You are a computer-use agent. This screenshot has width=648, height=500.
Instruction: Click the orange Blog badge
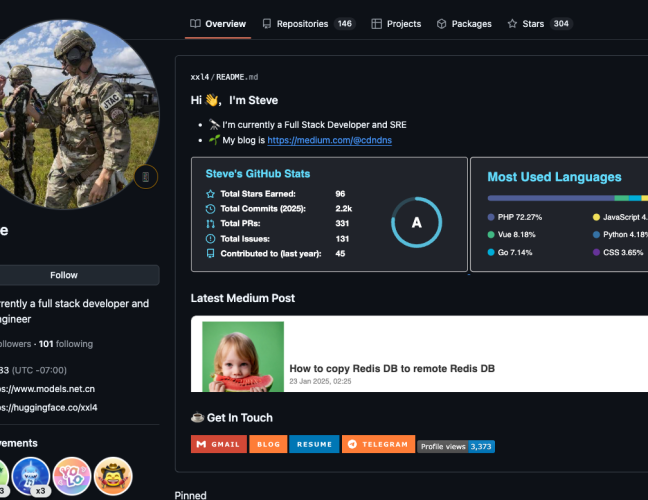pos(268,444)
